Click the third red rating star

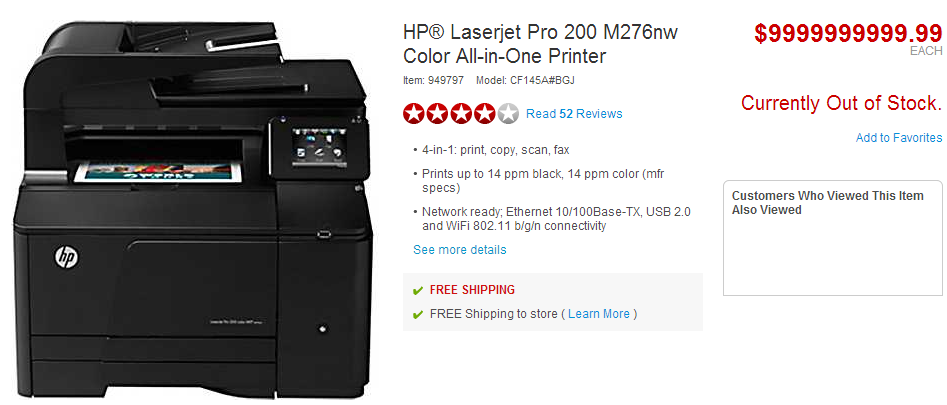click(x=461, y=113)
